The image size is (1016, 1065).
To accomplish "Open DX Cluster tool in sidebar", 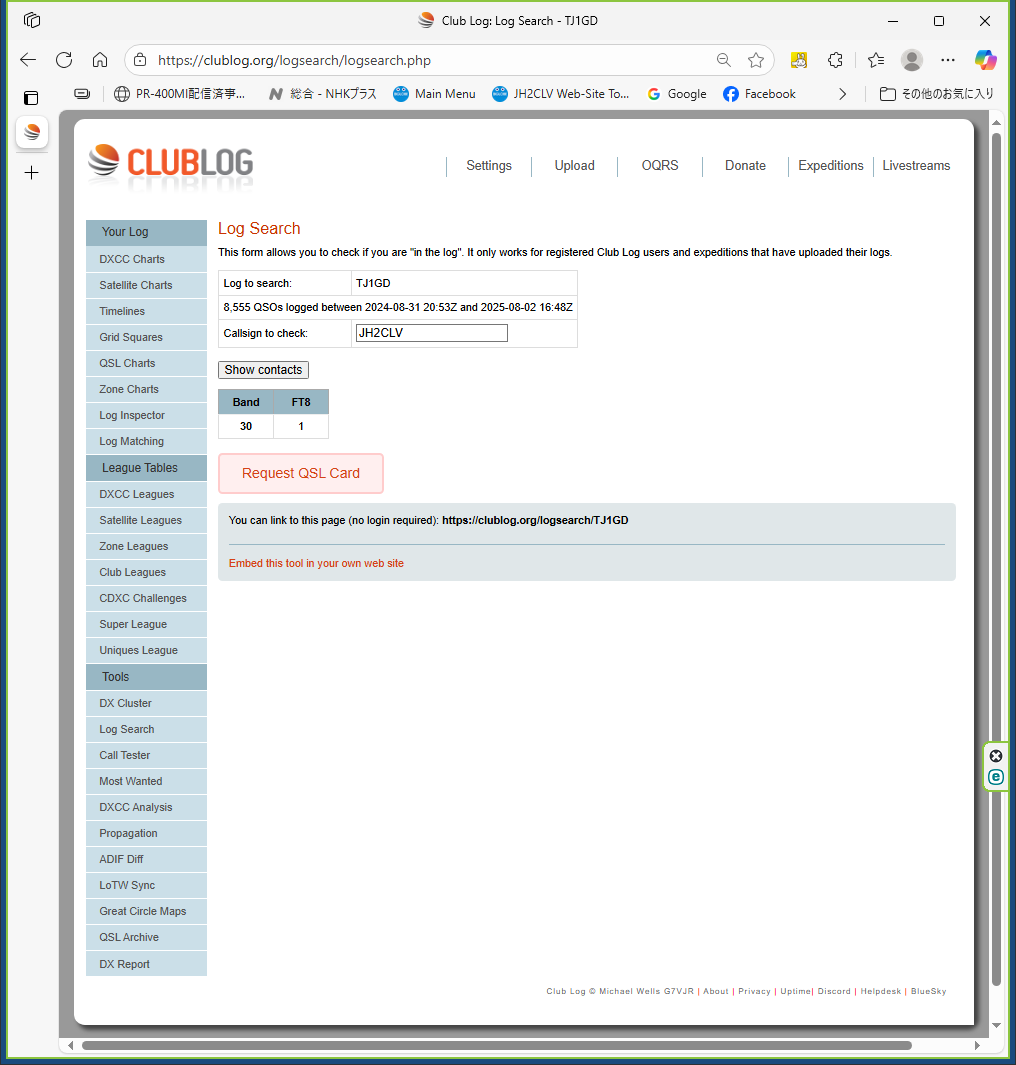I will (146, 703).
